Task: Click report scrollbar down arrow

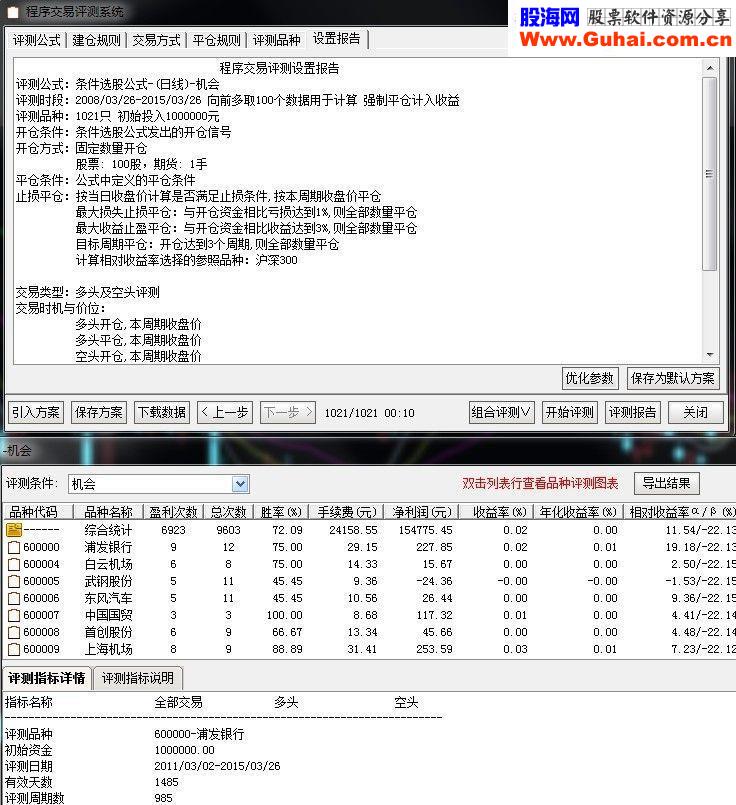Action: click(x=710, y=355)
